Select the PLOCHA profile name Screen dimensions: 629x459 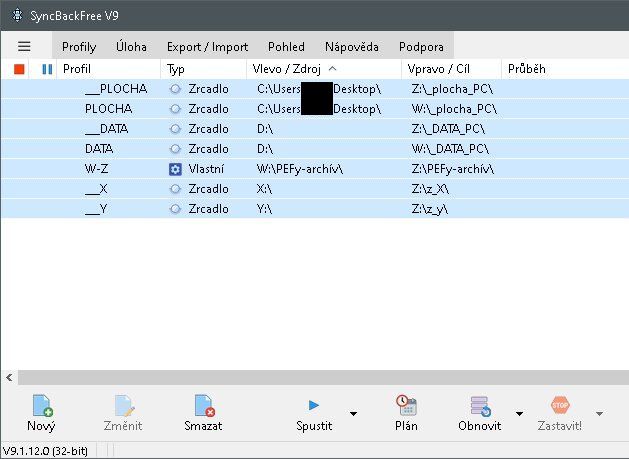pos(108,109)
